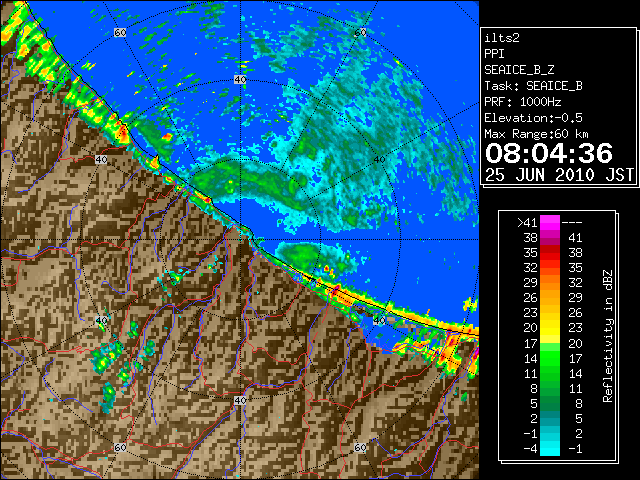Image resolution: width=640 pixels, height=480 pixels.
Task: Pick the red 35–38 dBZ color band
Action: click(550, 253)
